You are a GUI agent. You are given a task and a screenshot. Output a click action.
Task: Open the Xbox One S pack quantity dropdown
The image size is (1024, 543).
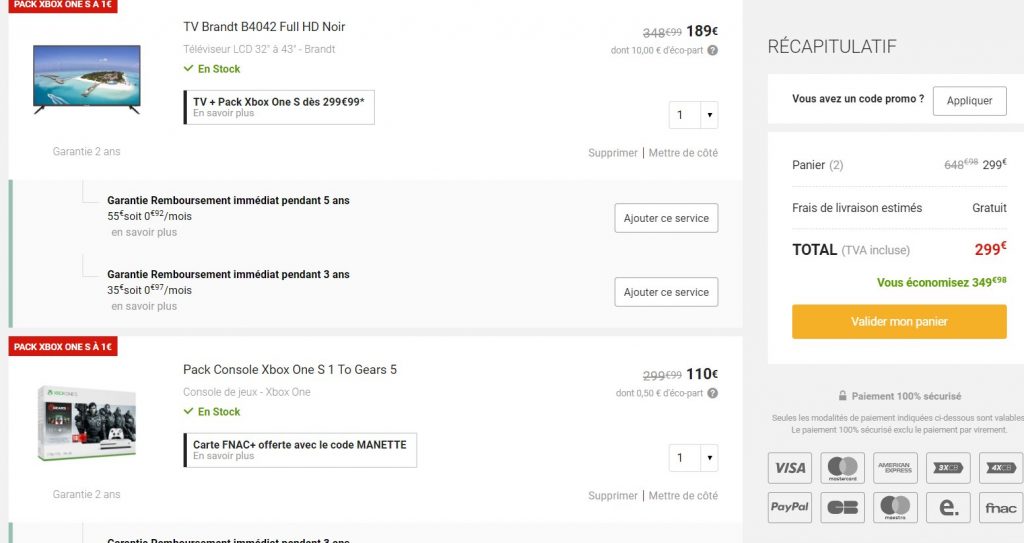[693, 458]
